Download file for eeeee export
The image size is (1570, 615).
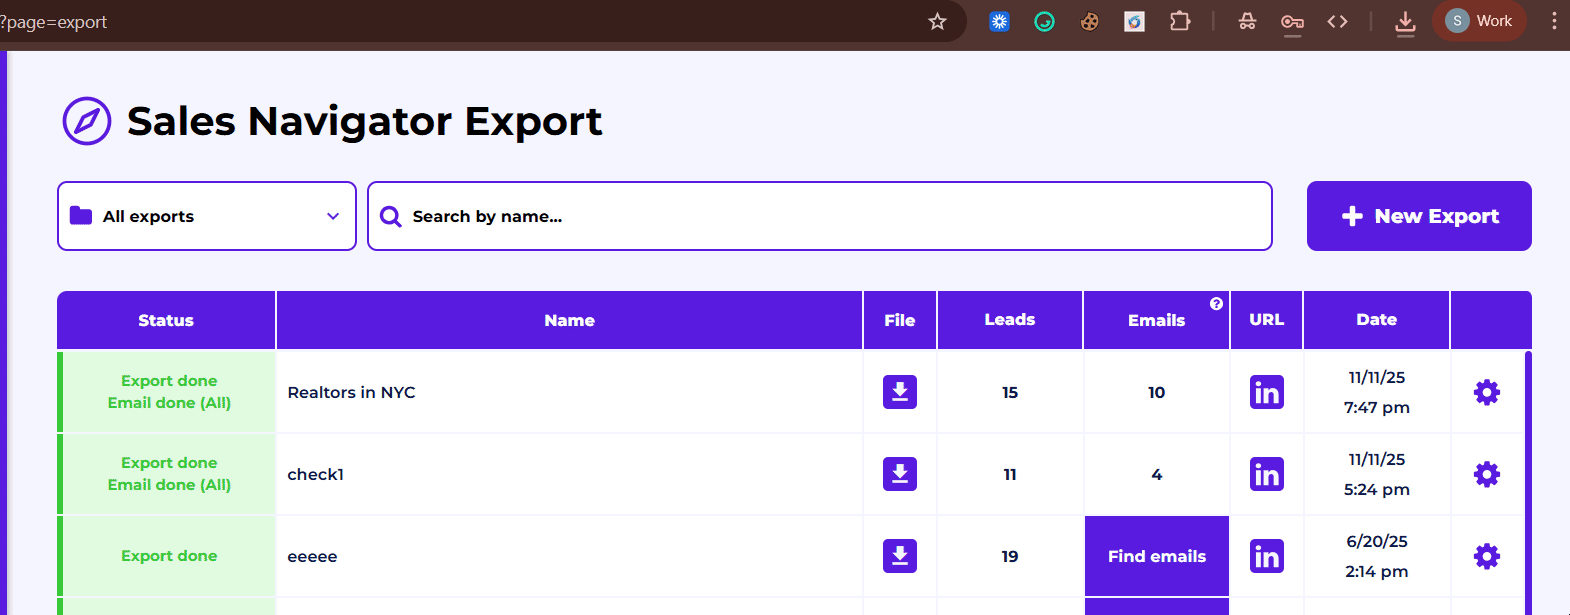[900, 556]
